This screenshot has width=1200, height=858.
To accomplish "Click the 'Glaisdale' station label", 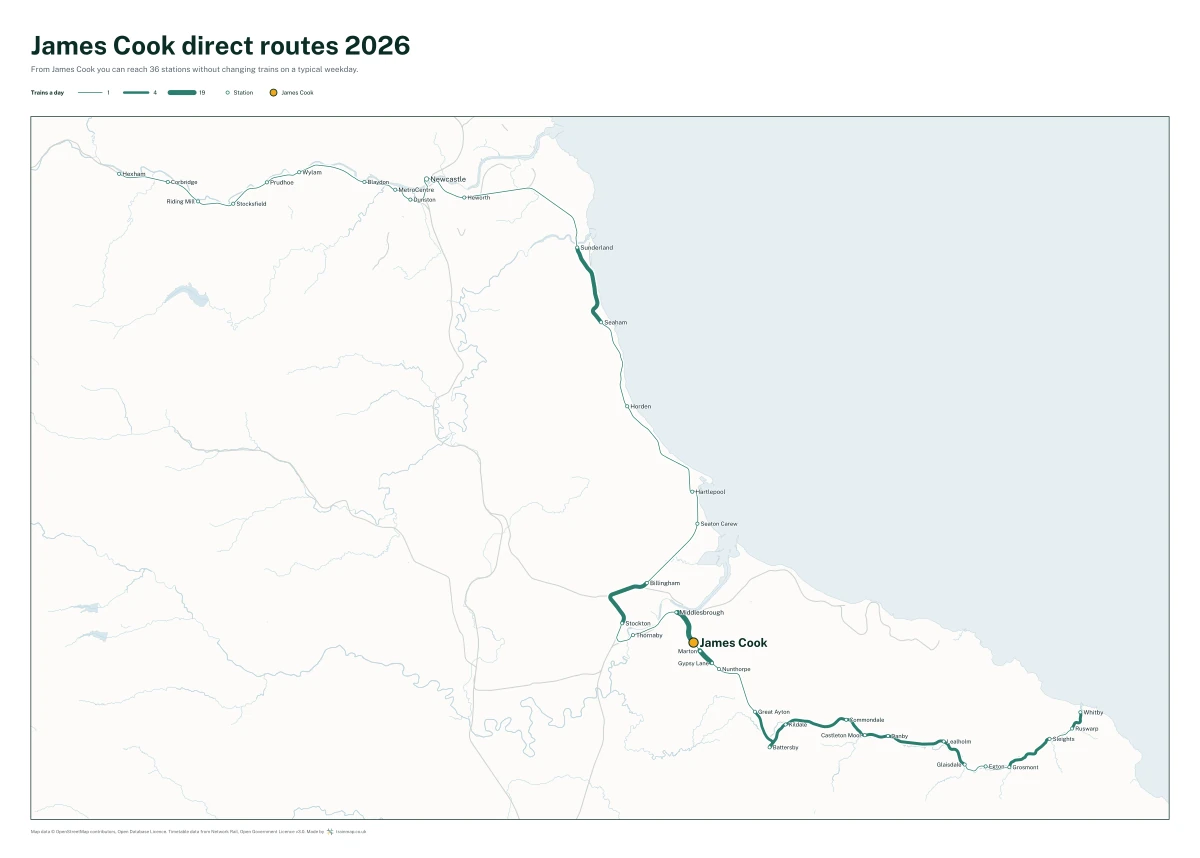I will click(x=949, y=764).
